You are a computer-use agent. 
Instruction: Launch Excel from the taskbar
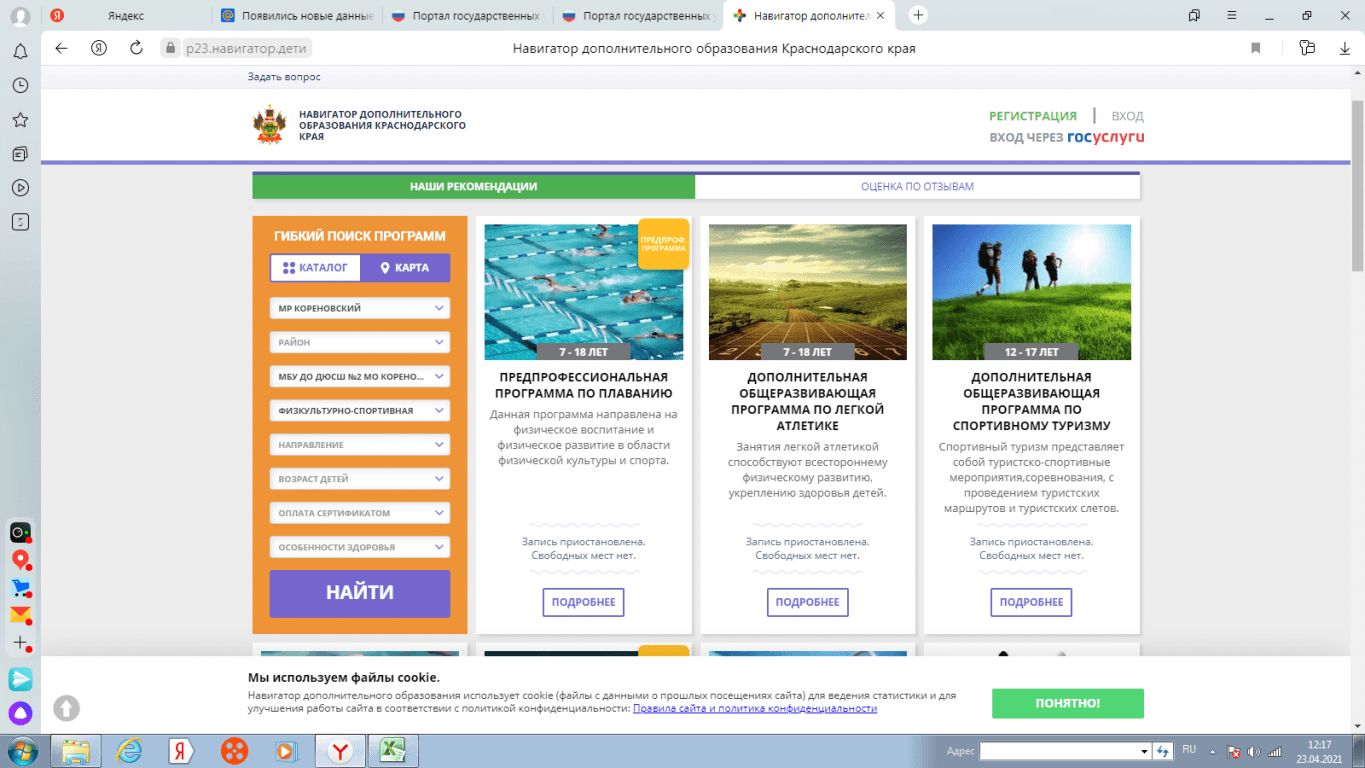pos(393,750)
